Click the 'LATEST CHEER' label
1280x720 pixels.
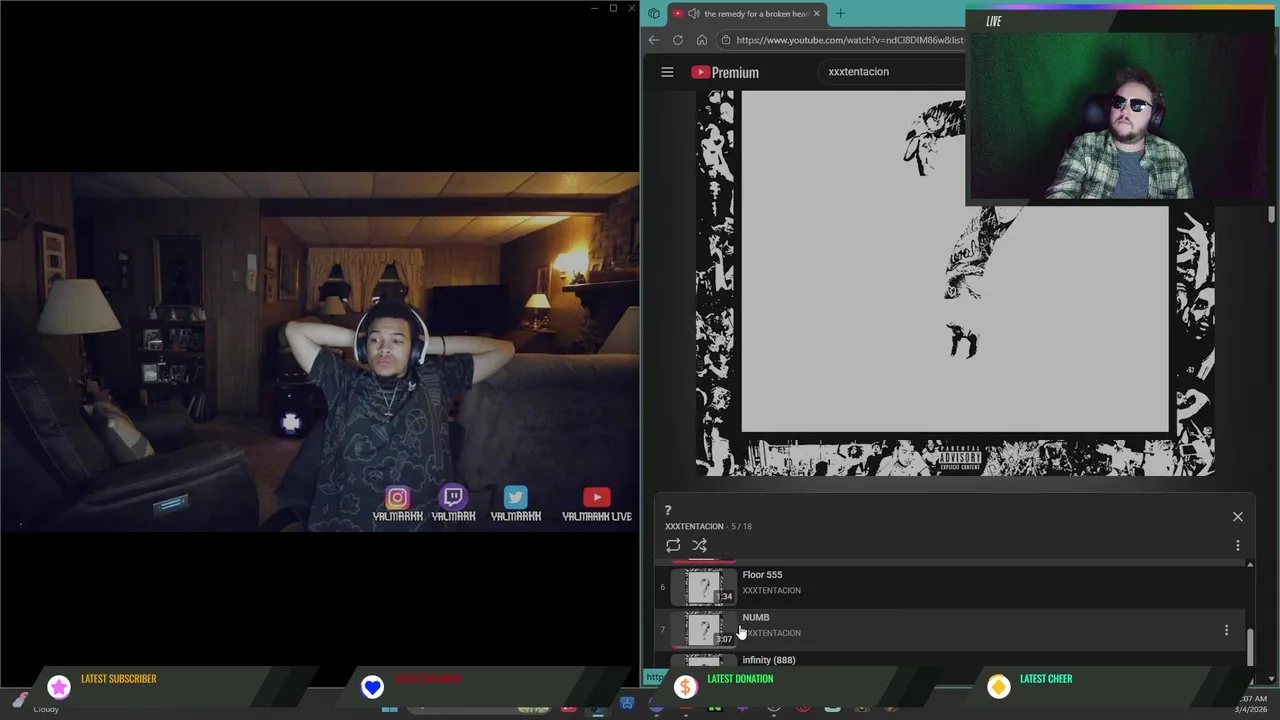point(1046,679)
